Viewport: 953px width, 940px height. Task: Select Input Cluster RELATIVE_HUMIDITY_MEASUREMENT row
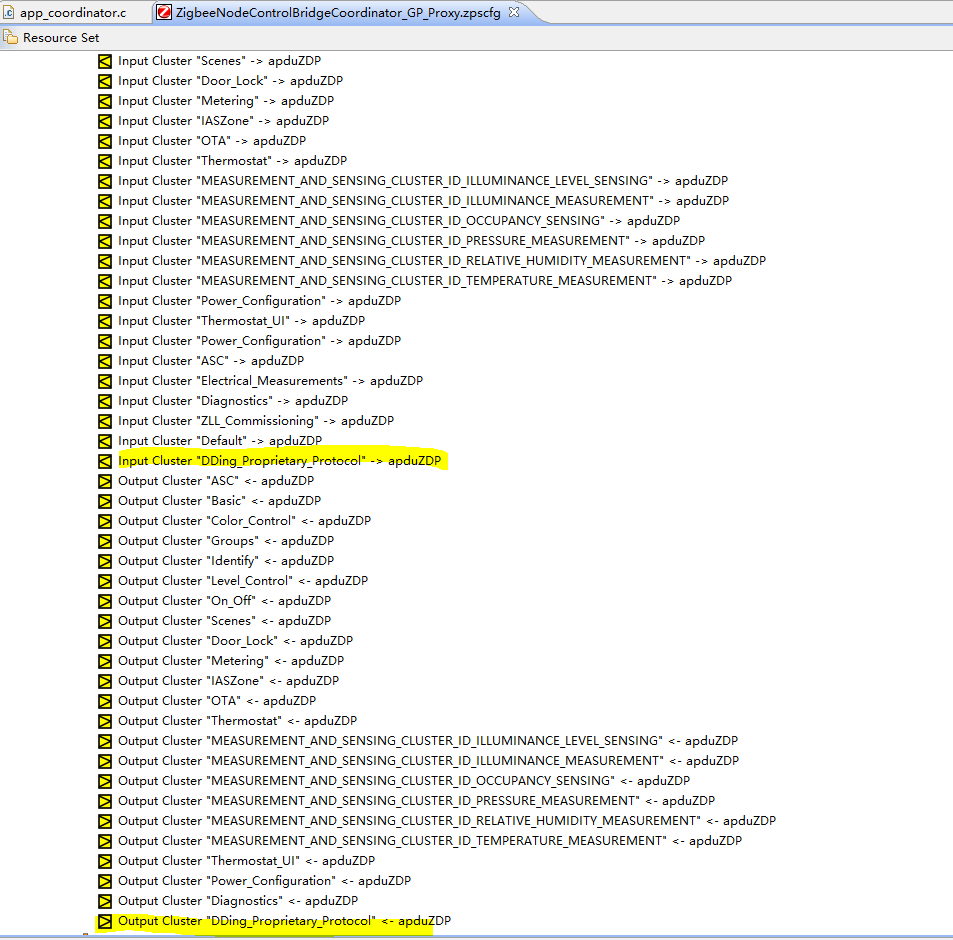tap(432, 261)
